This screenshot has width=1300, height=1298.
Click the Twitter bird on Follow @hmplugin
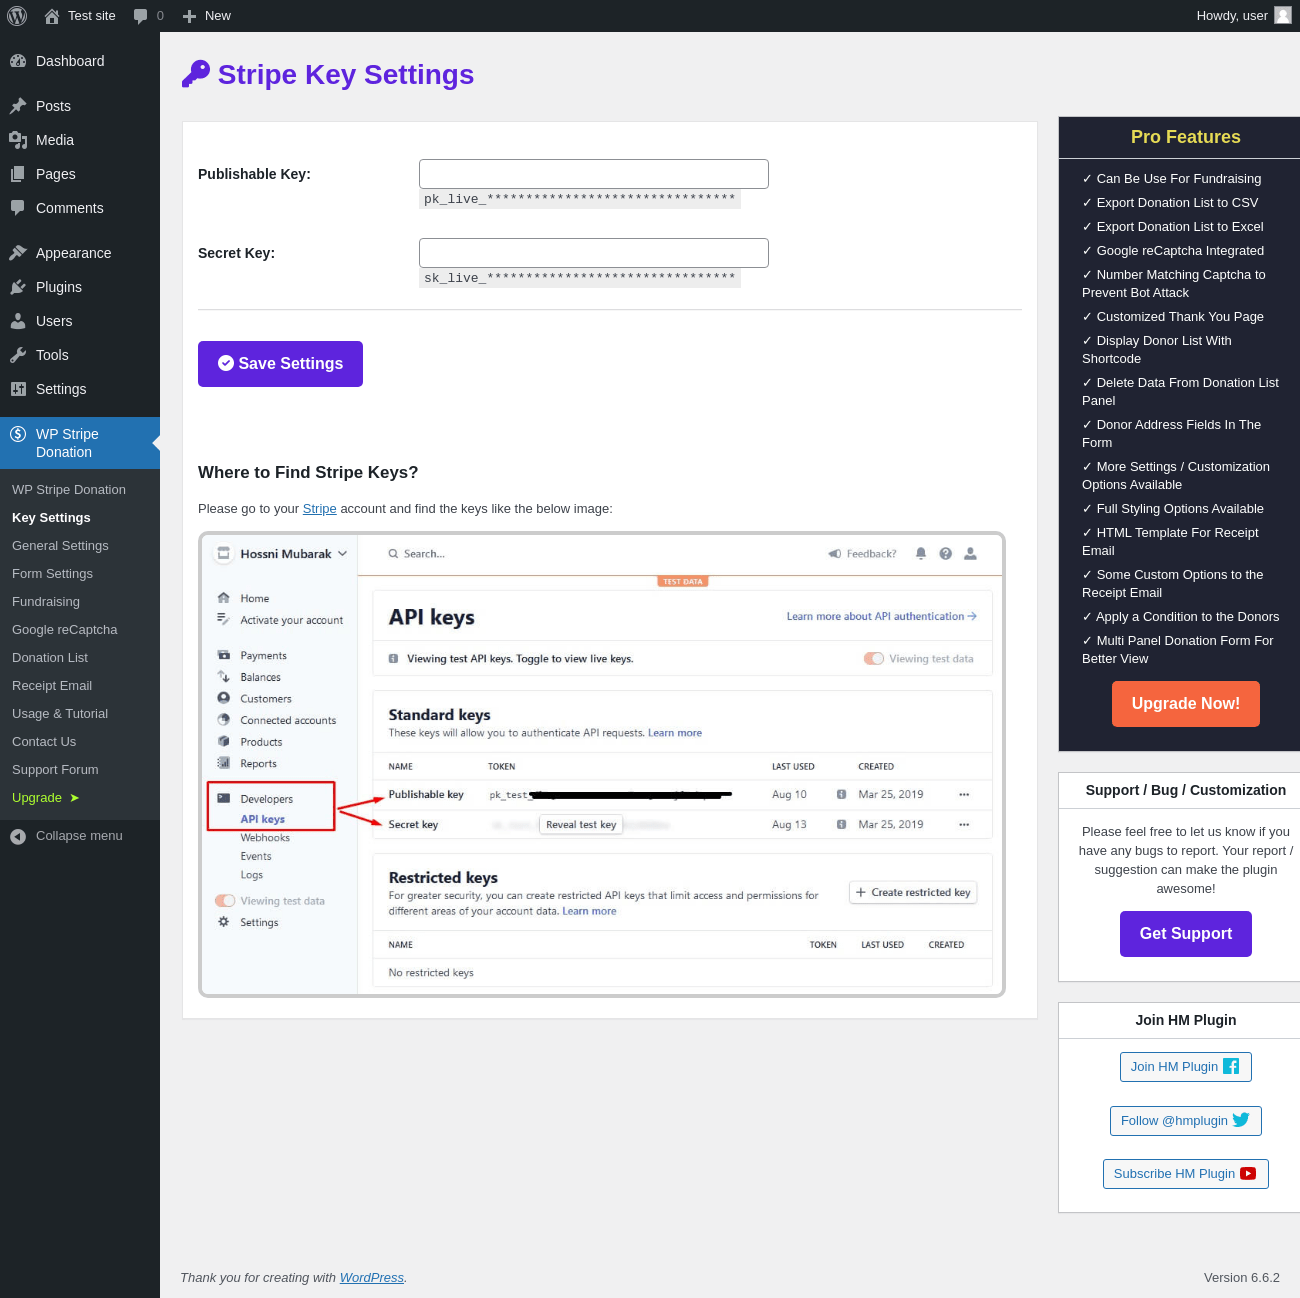coord(1241,1120)
